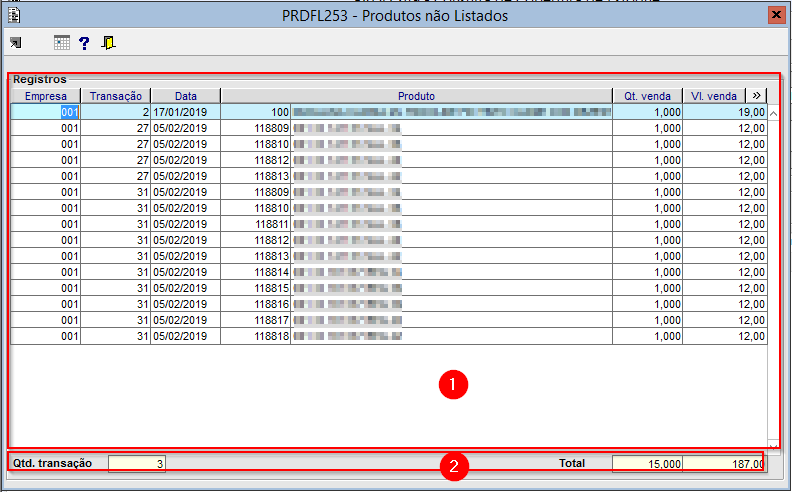
Task: Select product code cell 100
Action: tap(256, 112)
